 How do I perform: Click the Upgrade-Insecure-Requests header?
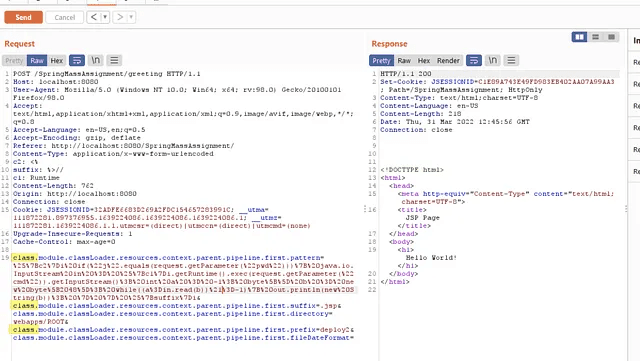click(73, 234)
